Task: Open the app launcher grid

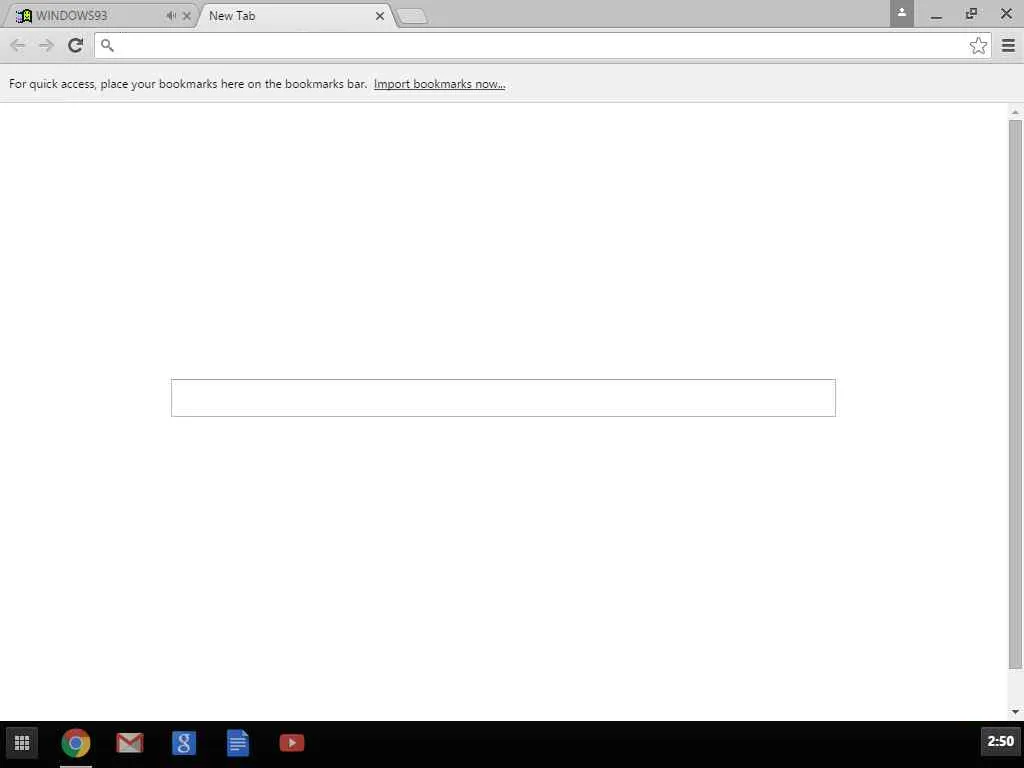Action: [22, 743]
